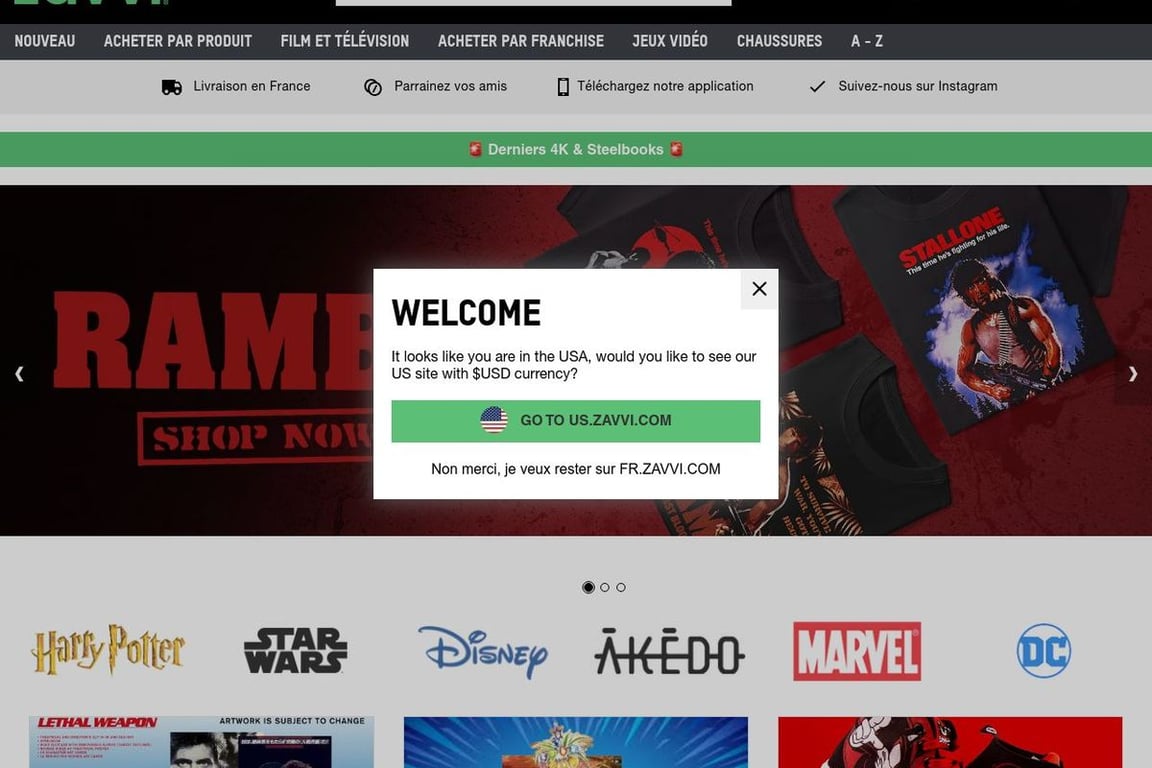The width and height of the screenshot is (1152, 768).
Task: Click the Disney franchise logo
Action: pos(483,651)
